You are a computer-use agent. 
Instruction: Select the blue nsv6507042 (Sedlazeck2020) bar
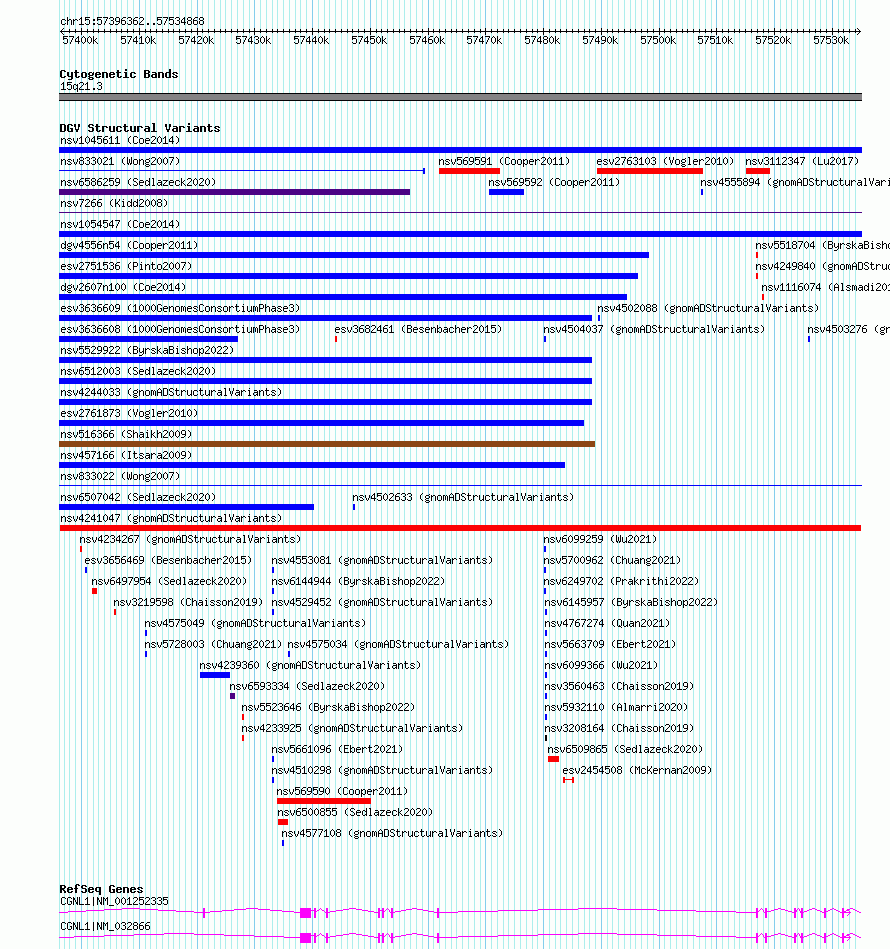click(186, 507)
